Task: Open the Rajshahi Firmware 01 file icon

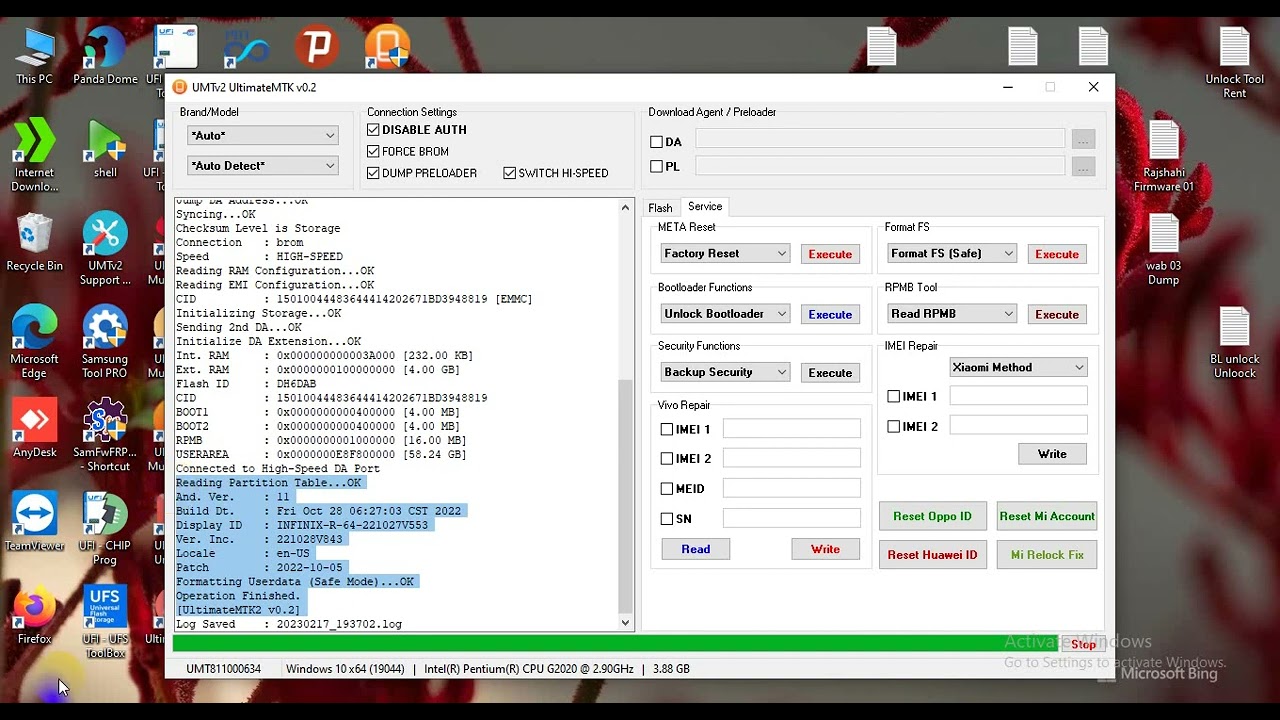Action: (1164, 155)
